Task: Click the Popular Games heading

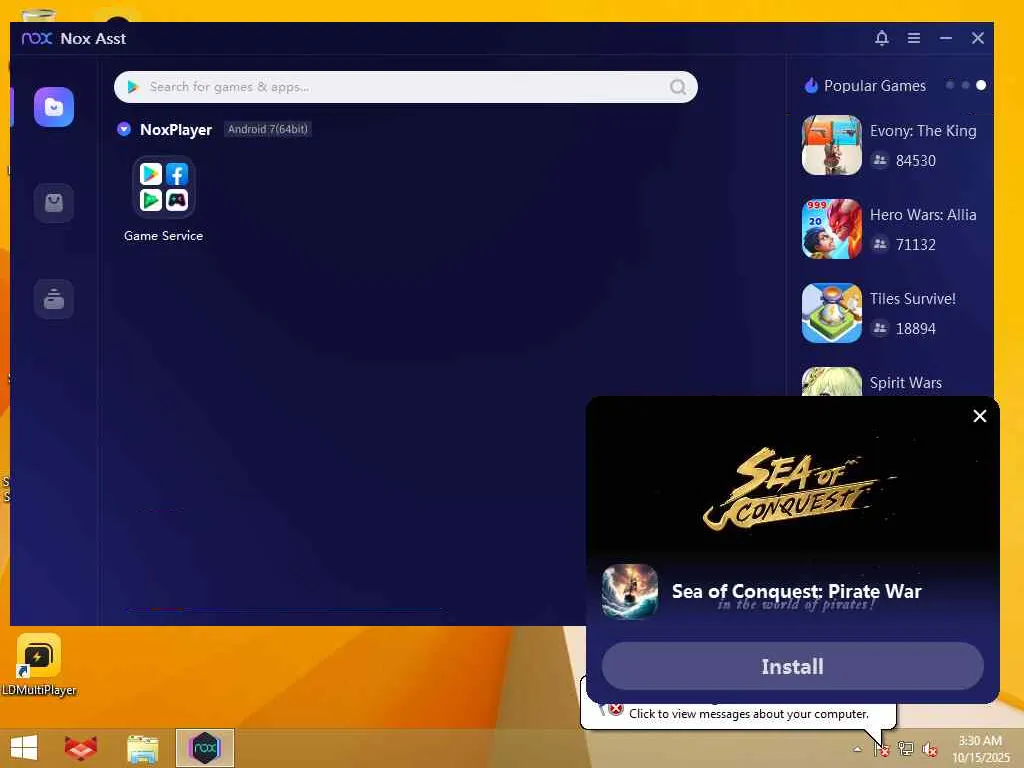Action: pyautogui.click(x=874, y=86)
